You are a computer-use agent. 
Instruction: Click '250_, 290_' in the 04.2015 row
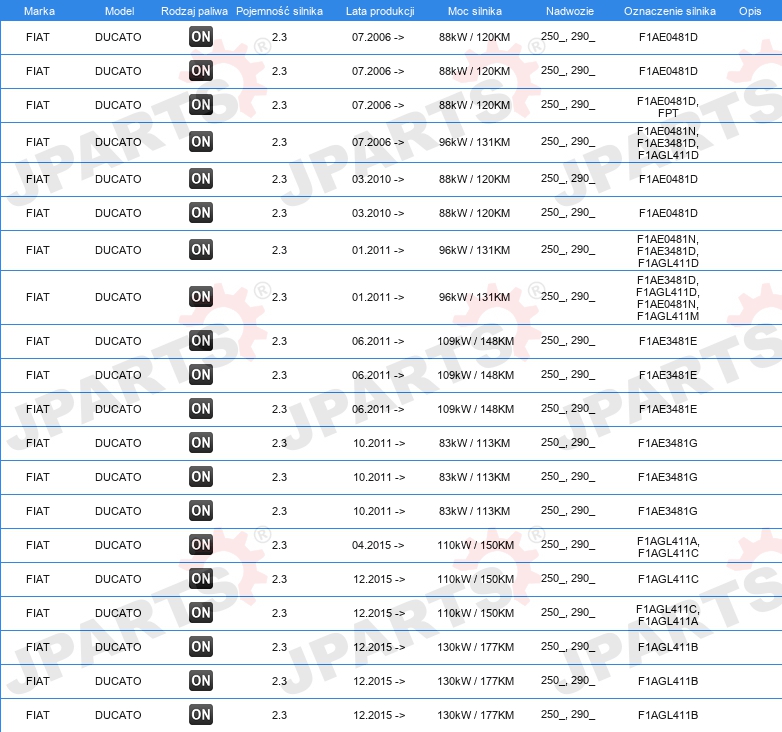point(568,545)
